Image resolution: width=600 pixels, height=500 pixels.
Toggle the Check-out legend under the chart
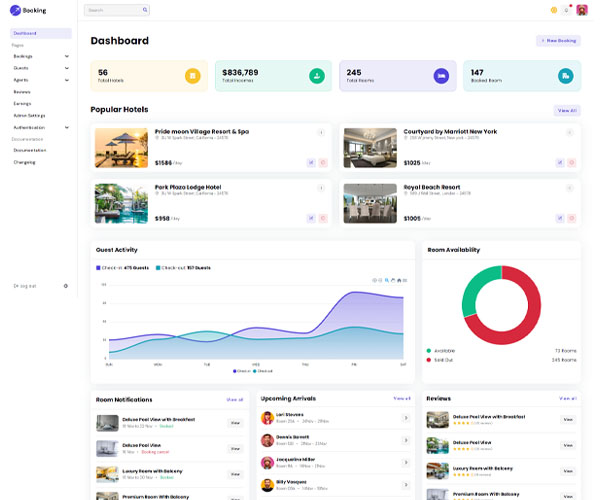[263, 371]
